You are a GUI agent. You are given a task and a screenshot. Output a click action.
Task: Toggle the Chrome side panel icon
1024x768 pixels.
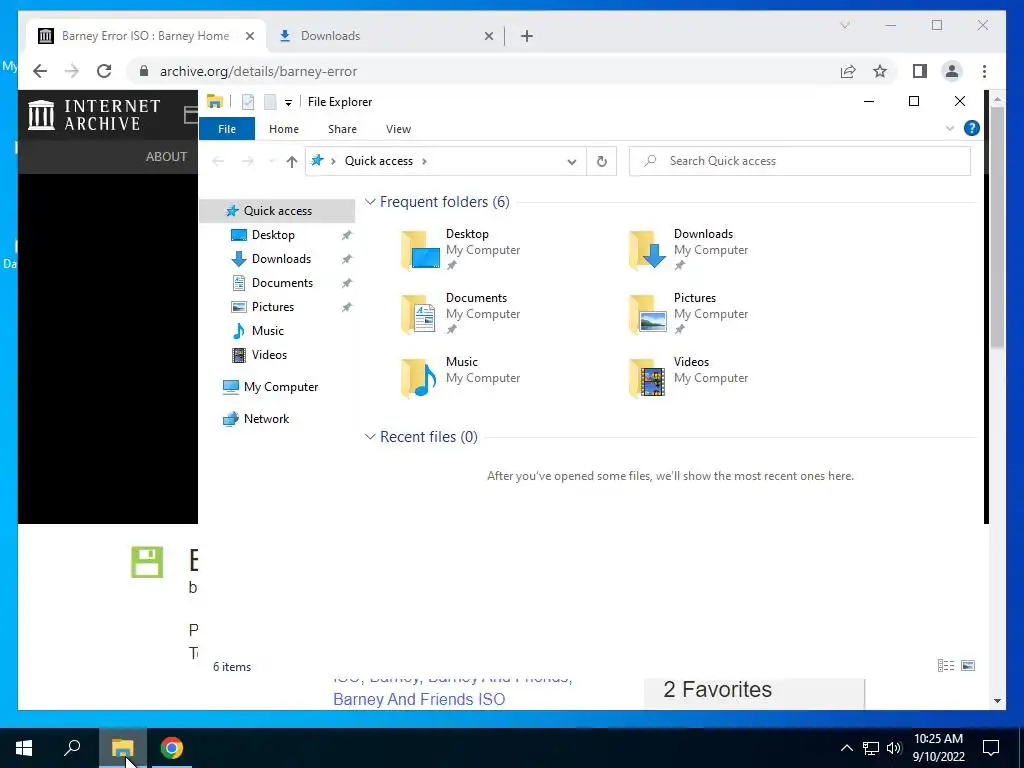click(x=920, y=71)
